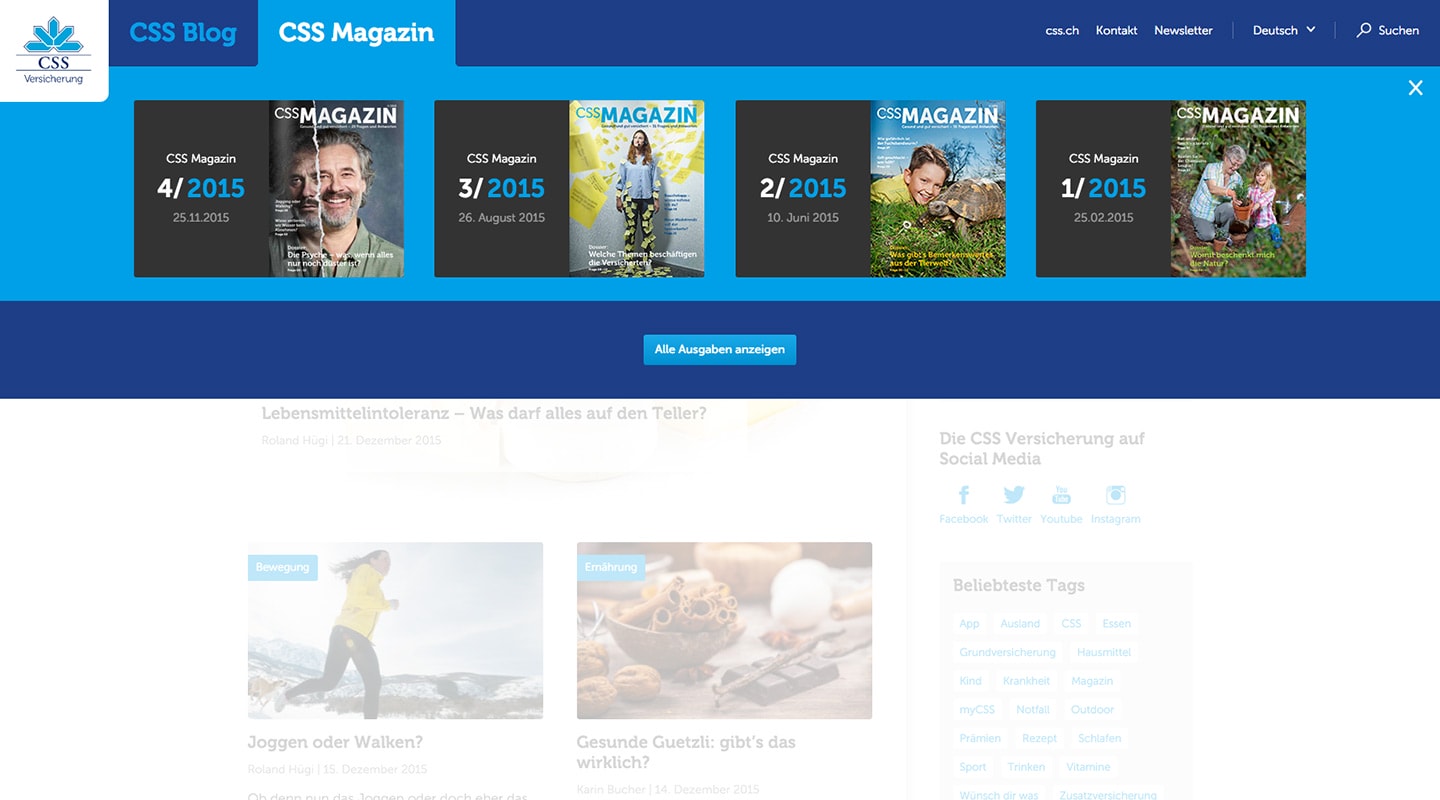Go to the Newsletter page
This screenshot has height=800, width=1440.
pos(1183,30)
